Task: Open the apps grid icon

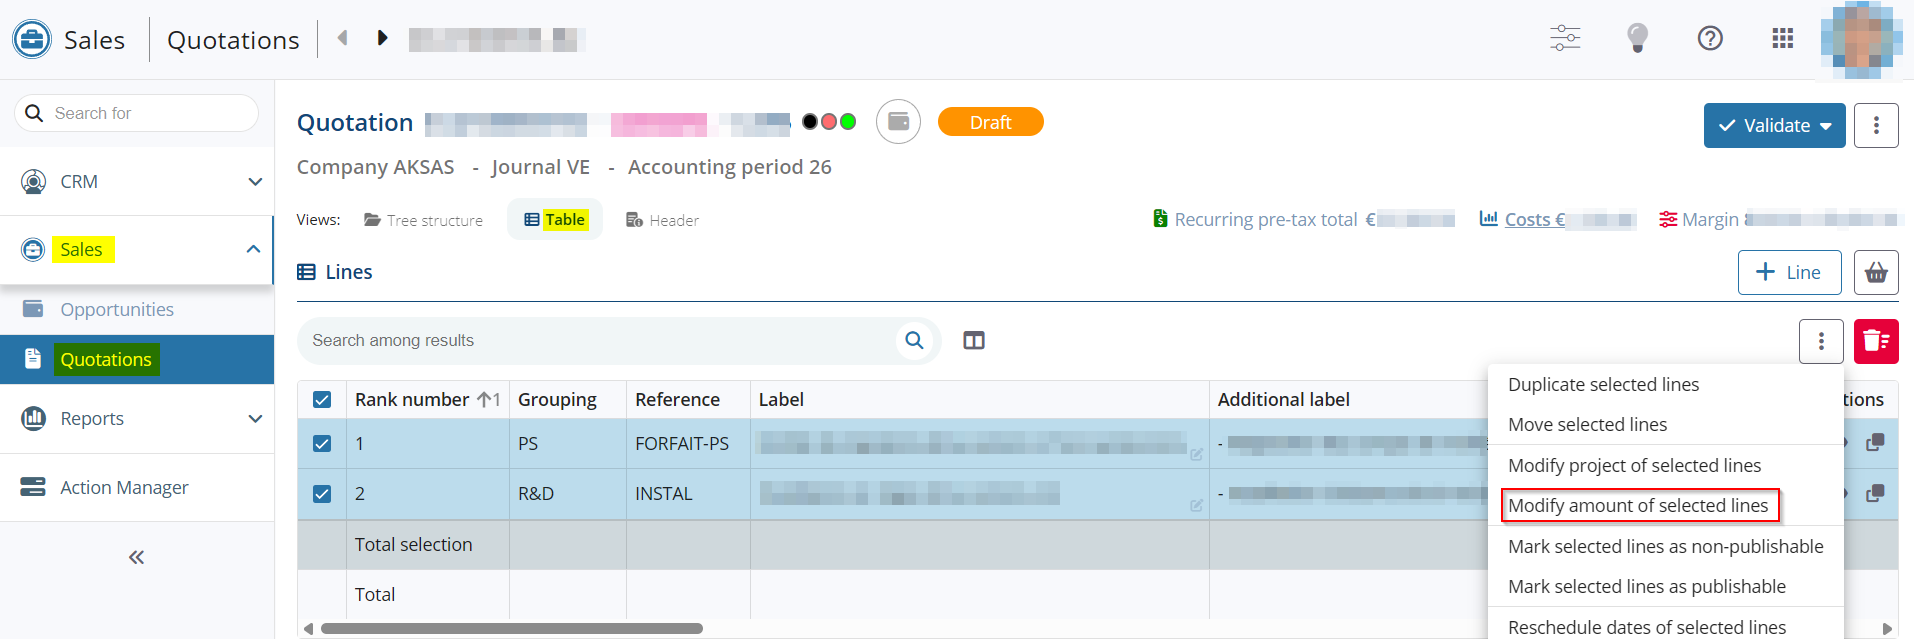Action: pyautogui.click(x=1782, y=39)
